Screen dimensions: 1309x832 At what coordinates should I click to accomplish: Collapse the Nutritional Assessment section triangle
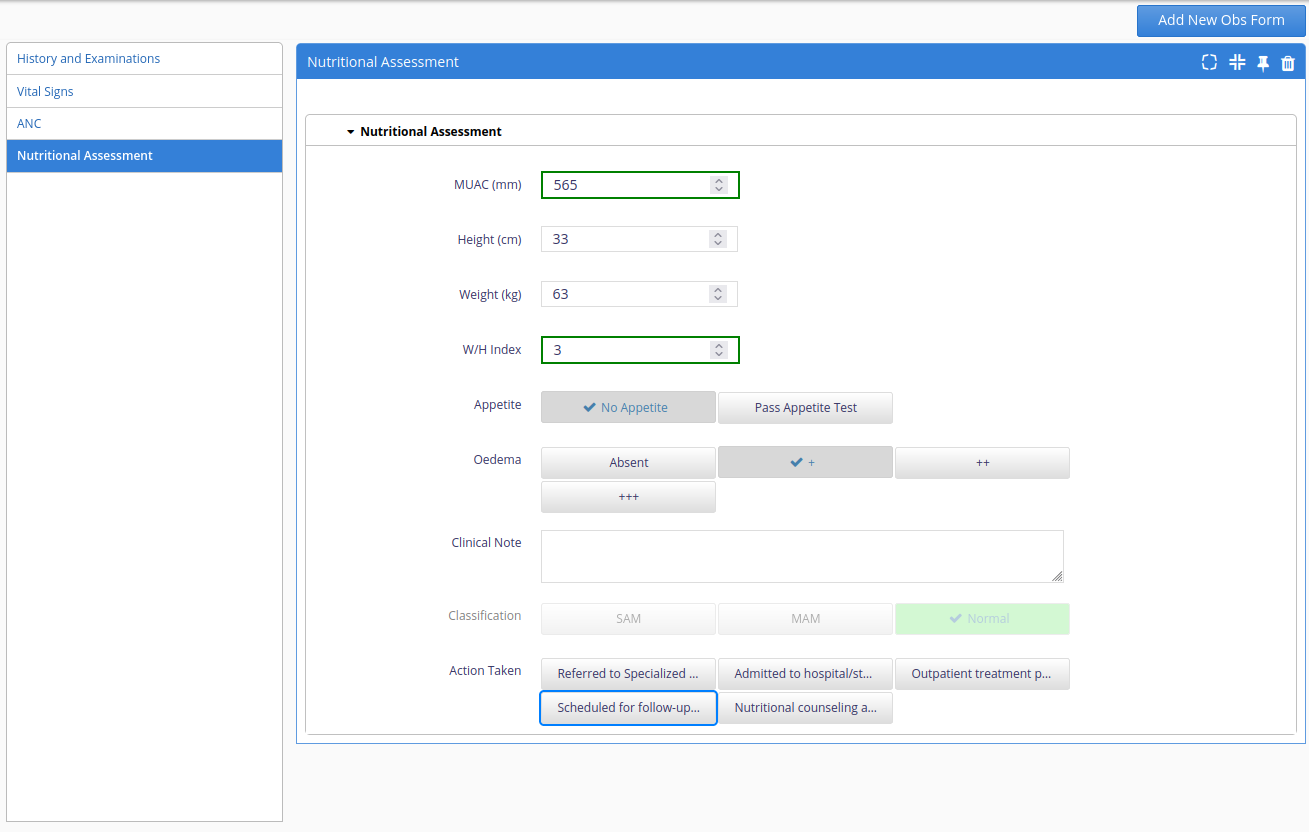coord(351,132)
